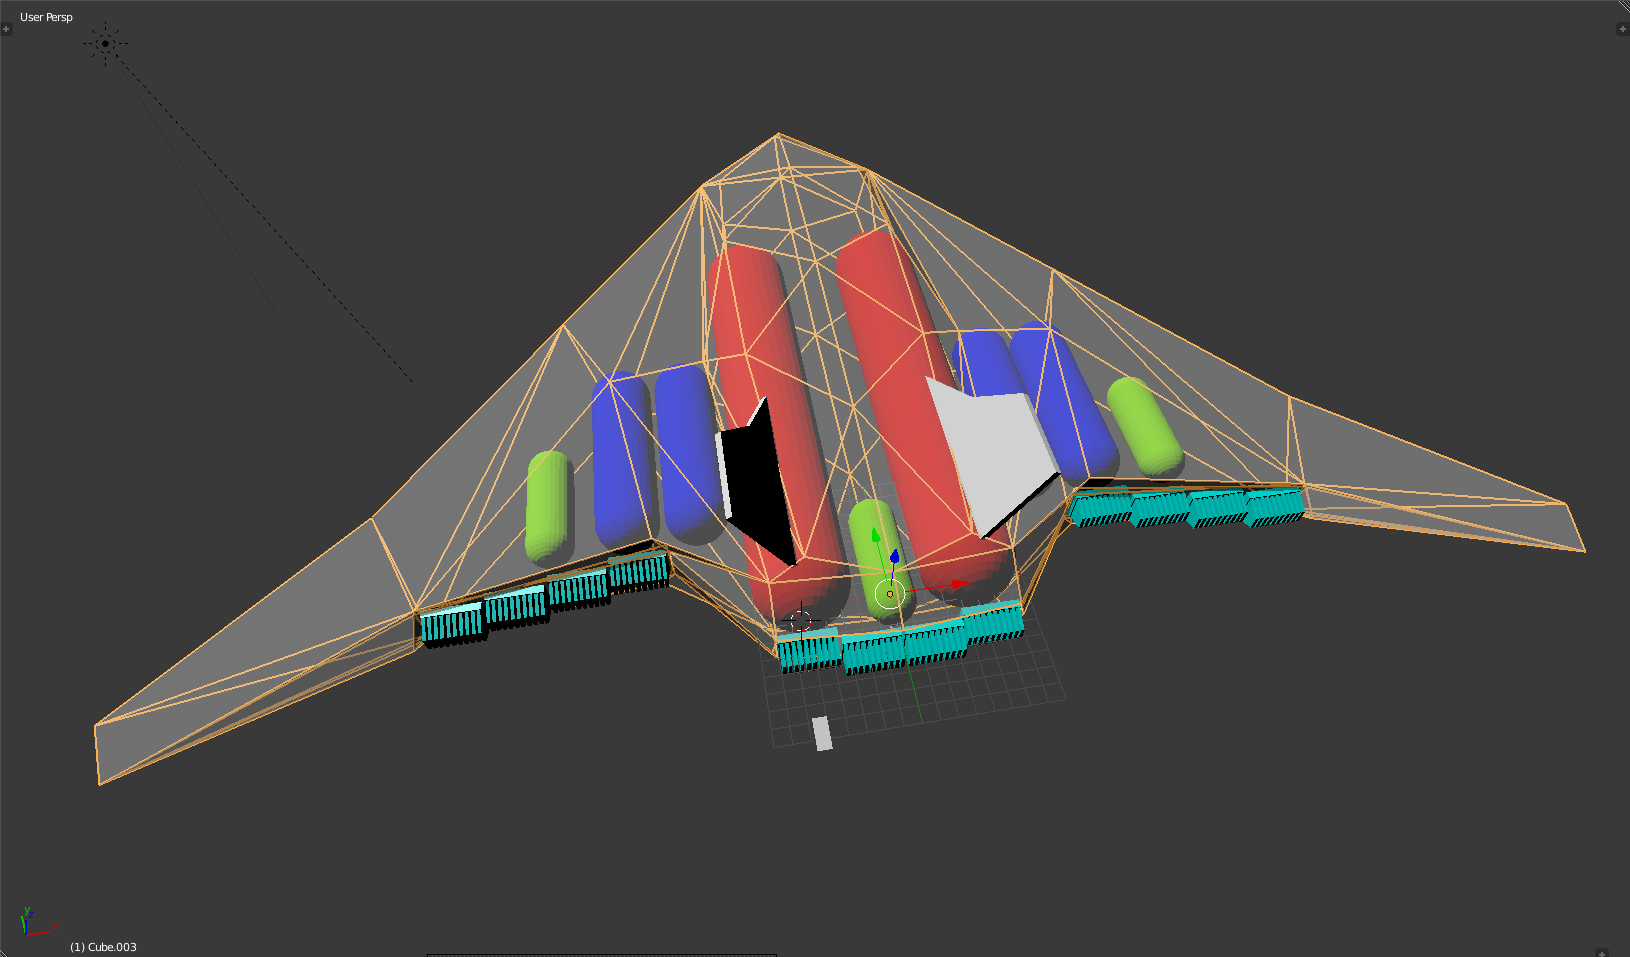Grab the red X-axis manipulator arrow

tap(958, 584)
